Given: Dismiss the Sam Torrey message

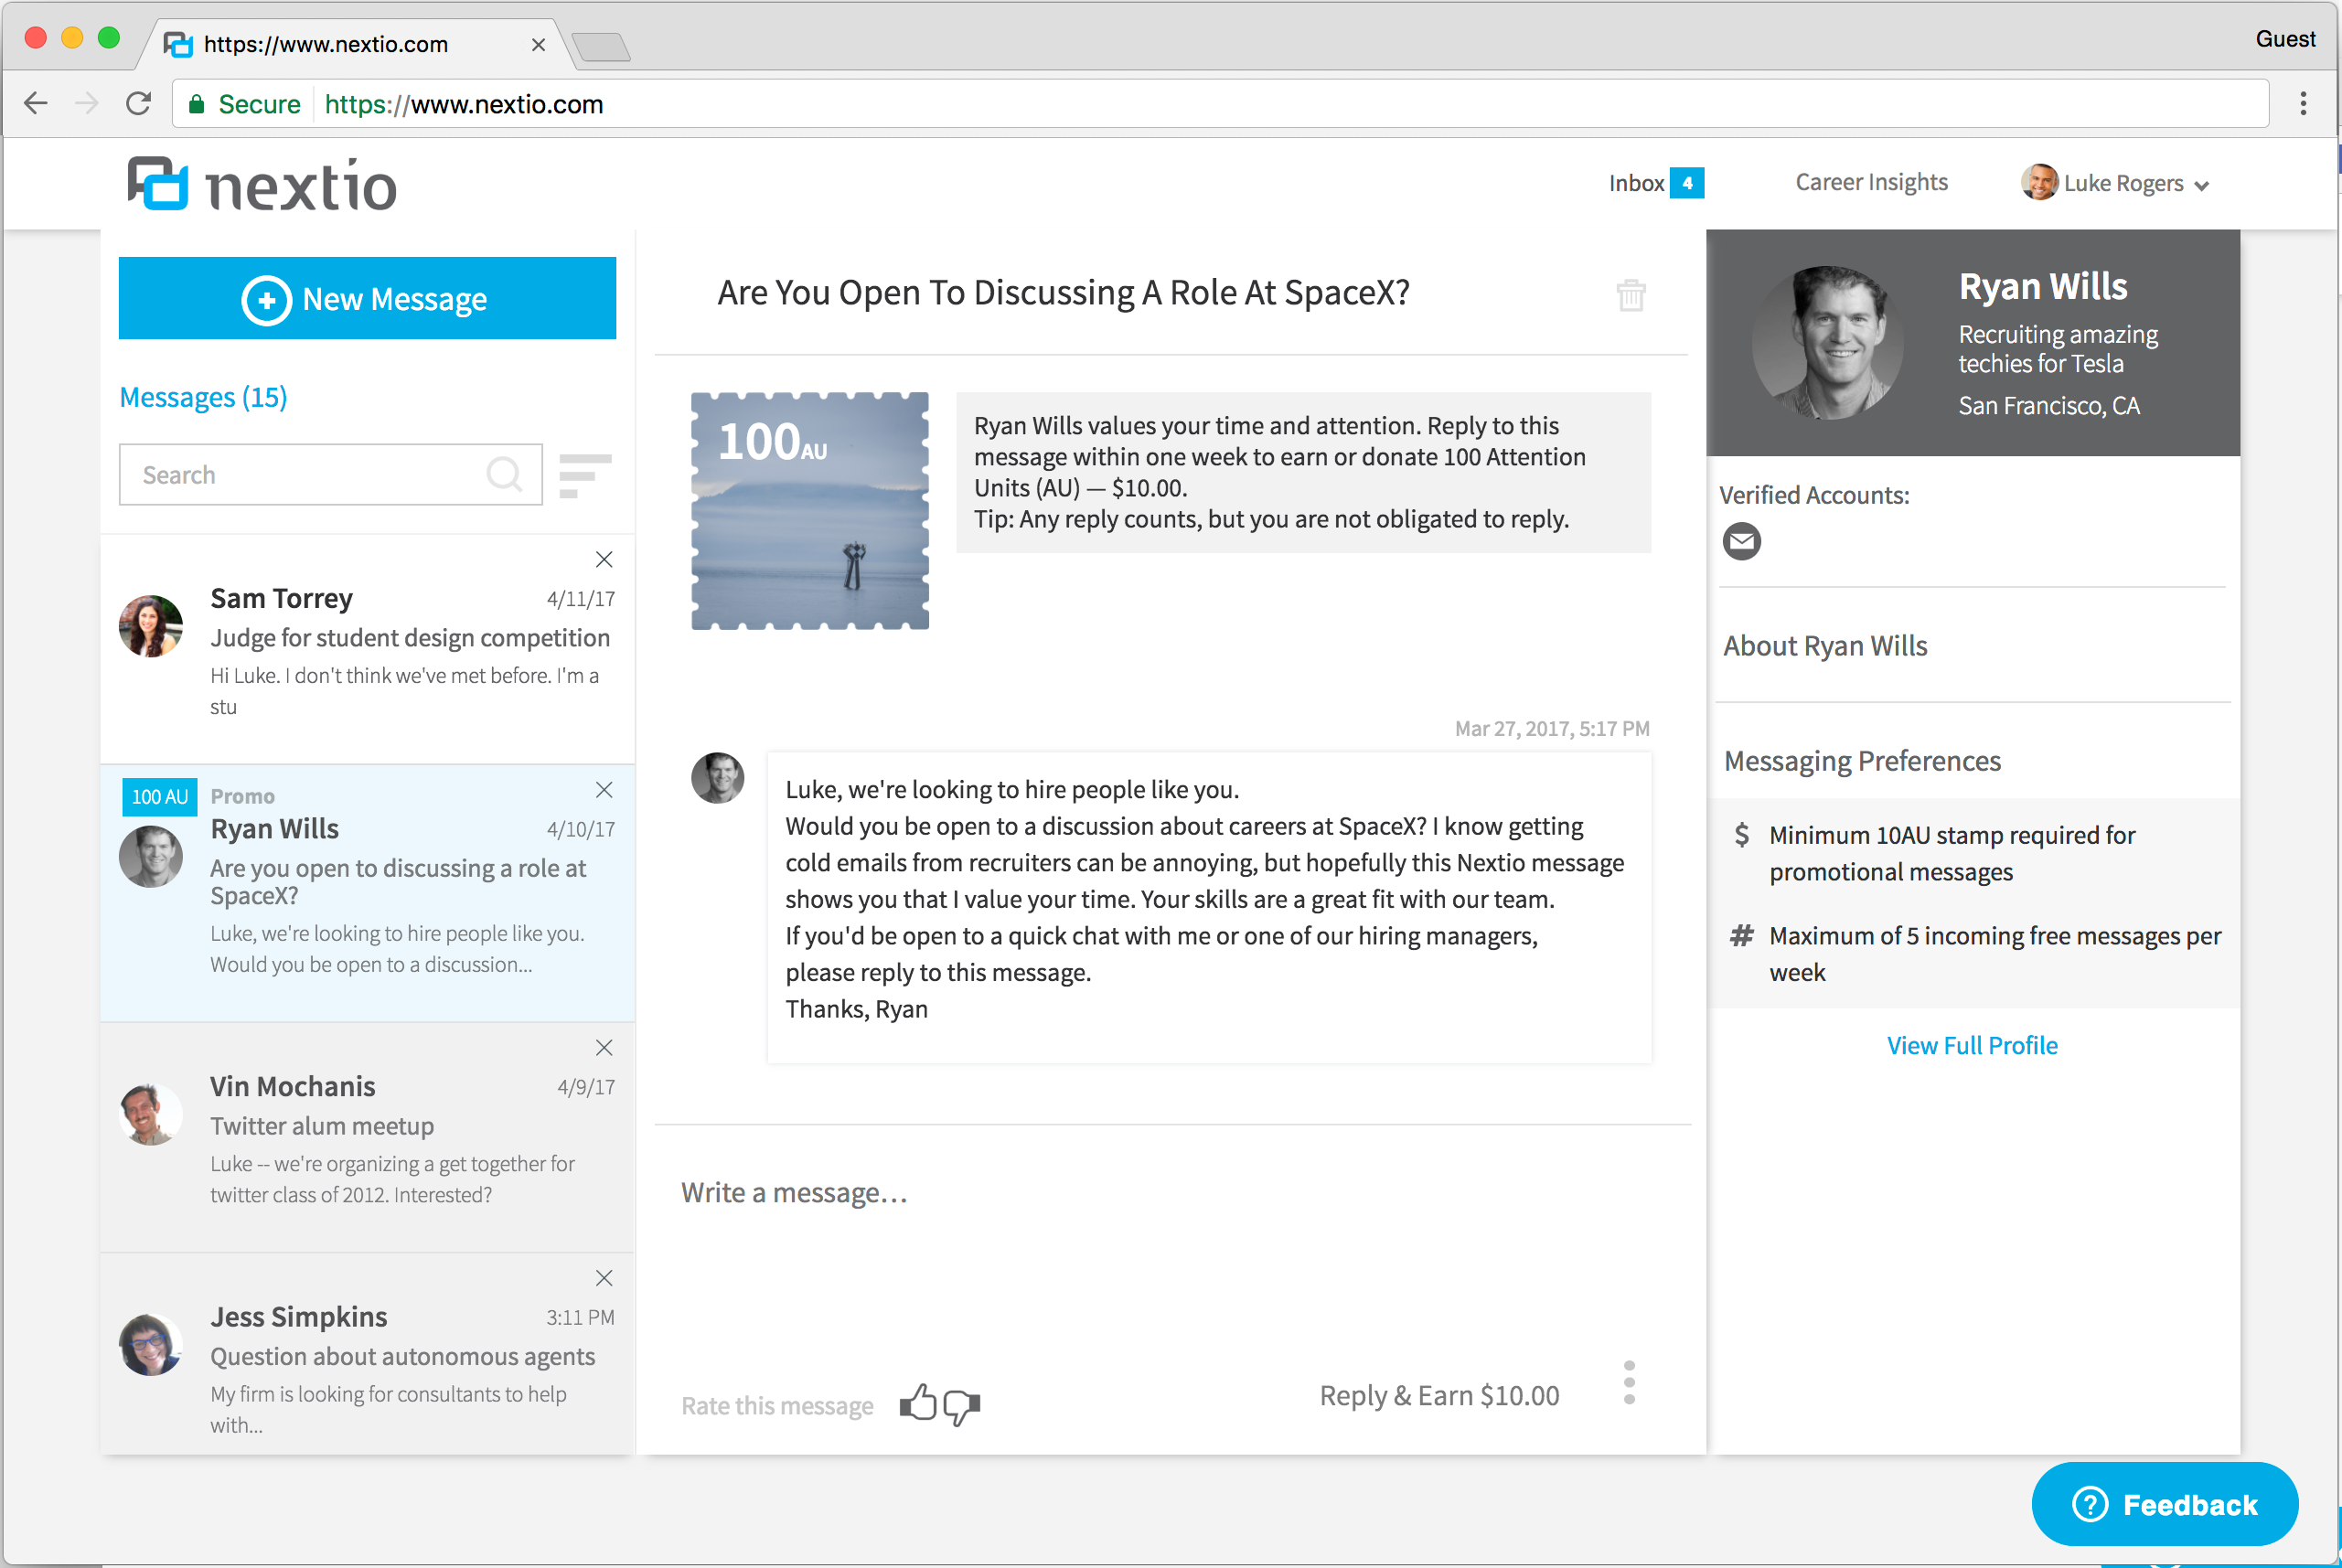Looking at the screenshot, I should (604, 559).
